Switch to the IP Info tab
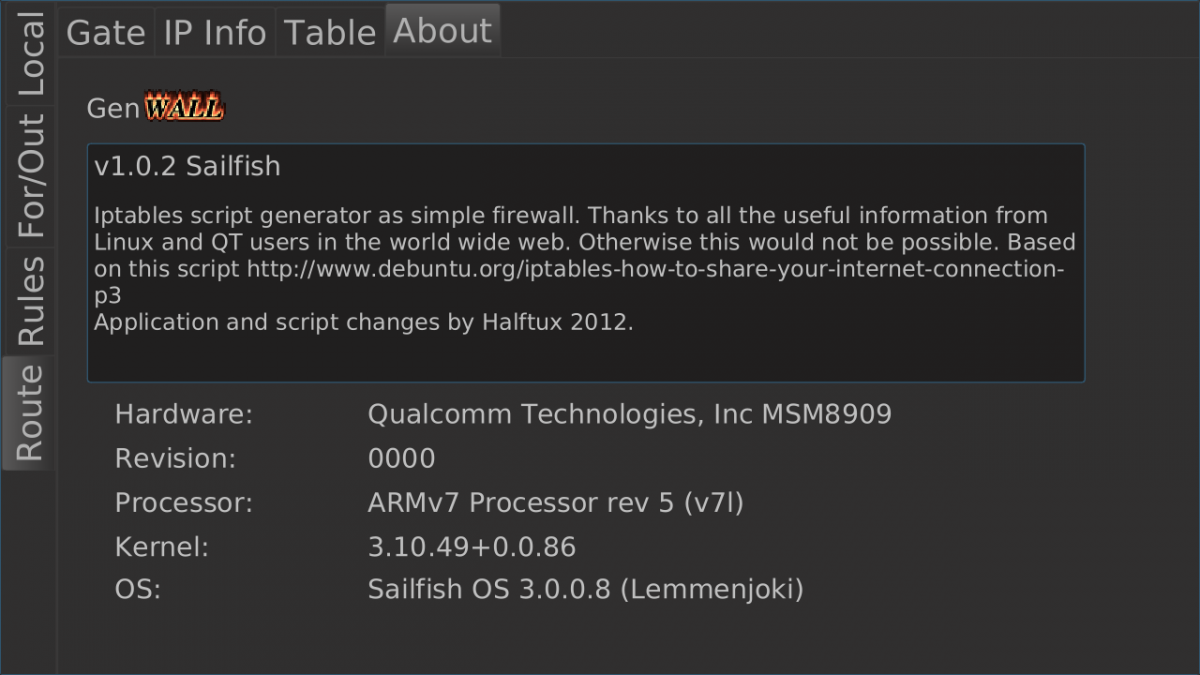Screen dimensions: 1200x675 coord(215,32)
